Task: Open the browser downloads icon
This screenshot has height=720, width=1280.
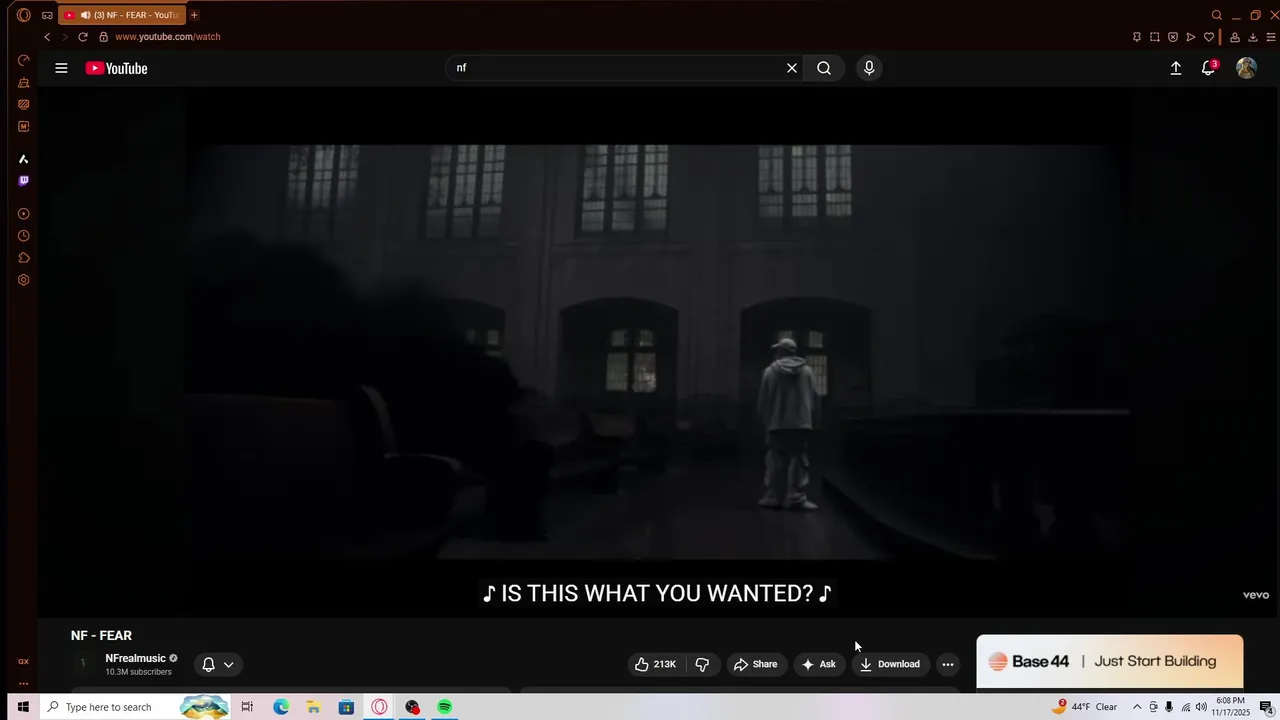Action: coord(1253,37)
